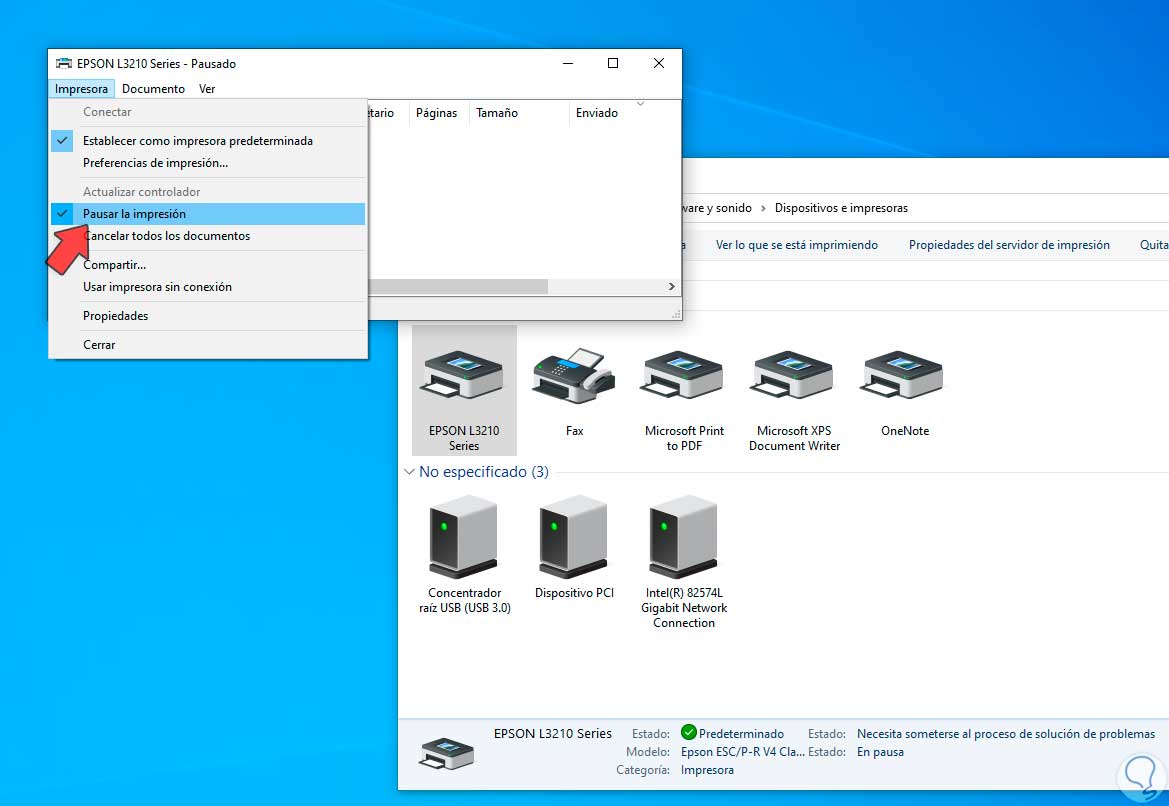The image size is (1169, 806).
Task: Click the horizontal scrollbar right arrow
Action: coord(672,287)
